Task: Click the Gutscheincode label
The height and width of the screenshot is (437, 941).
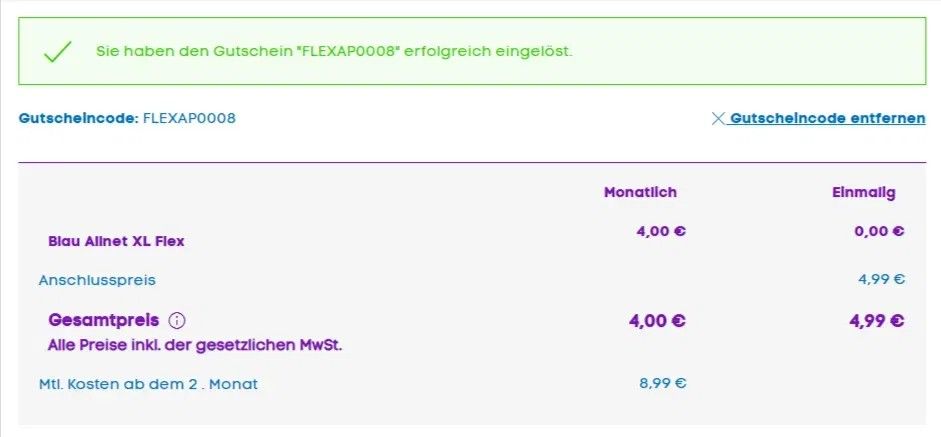Action: coord(78,118)
